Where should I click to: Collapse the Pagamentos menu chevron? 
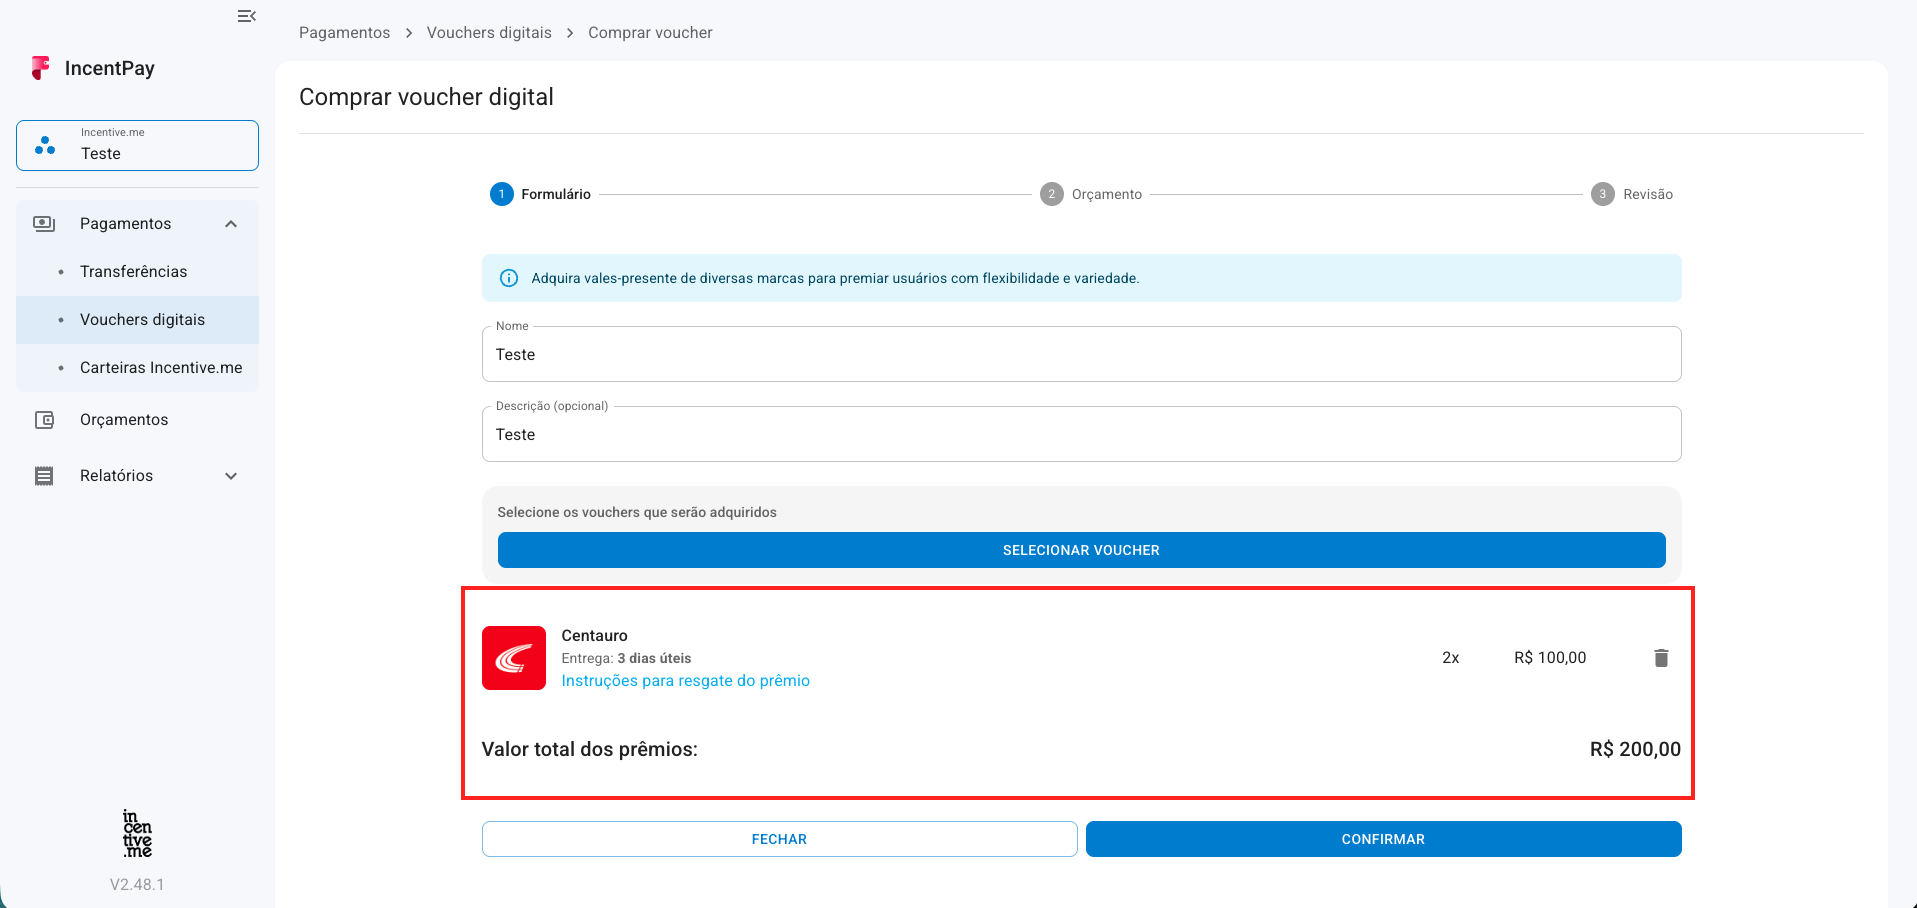231,224
